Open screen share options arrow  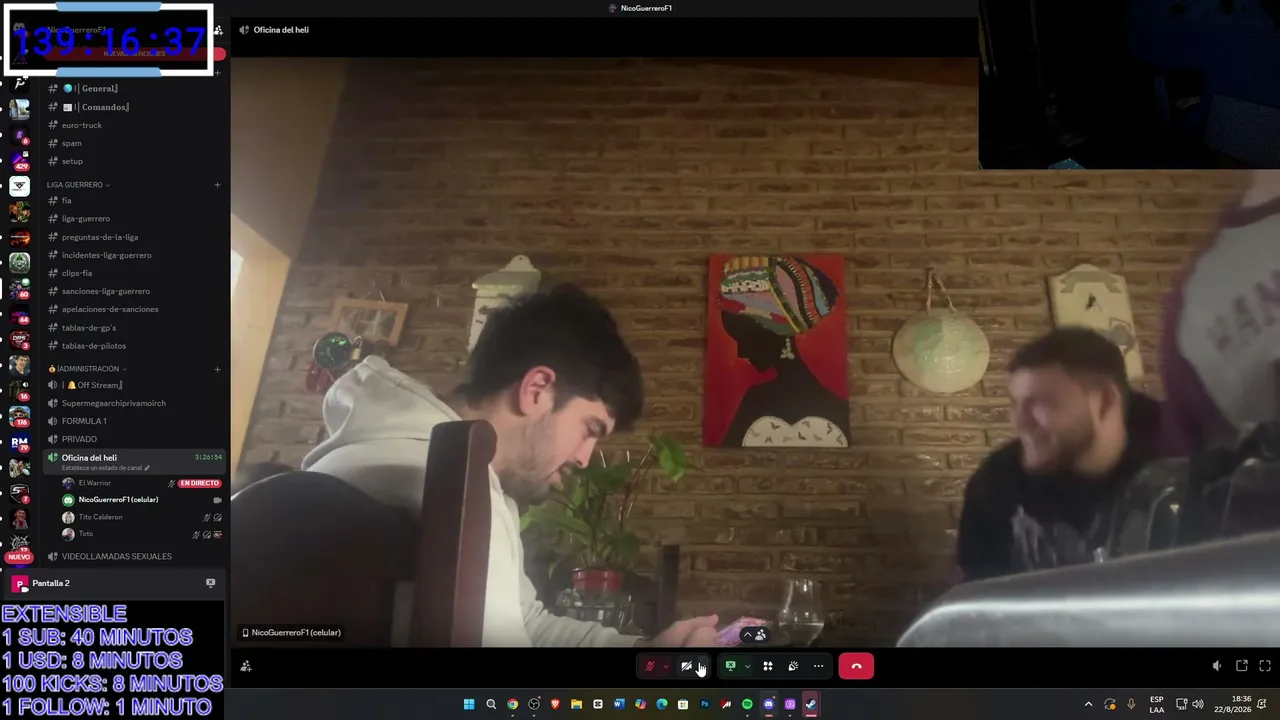coord(747,666)
